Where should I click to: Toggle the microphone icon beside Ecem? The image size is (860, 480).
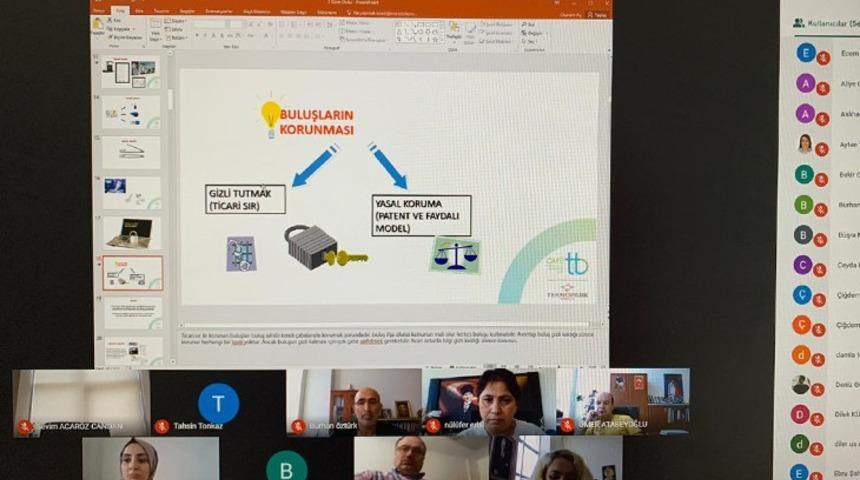(x=823, y=58)
